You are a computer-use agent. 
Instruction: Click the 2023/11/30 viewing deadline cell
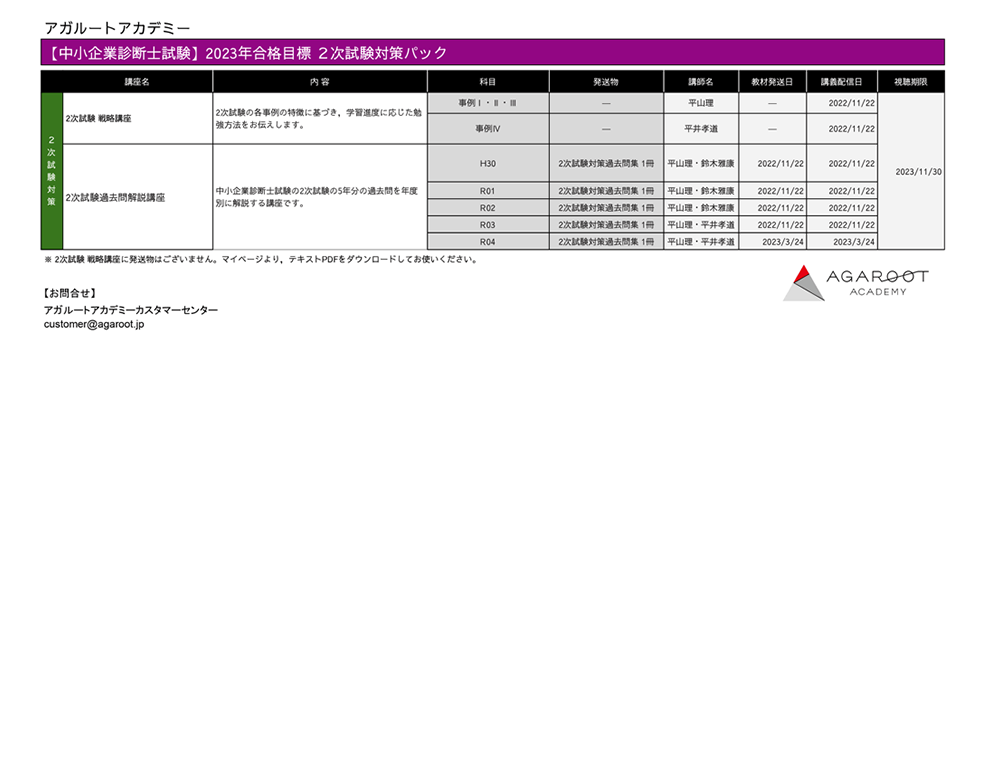[911, 172]
